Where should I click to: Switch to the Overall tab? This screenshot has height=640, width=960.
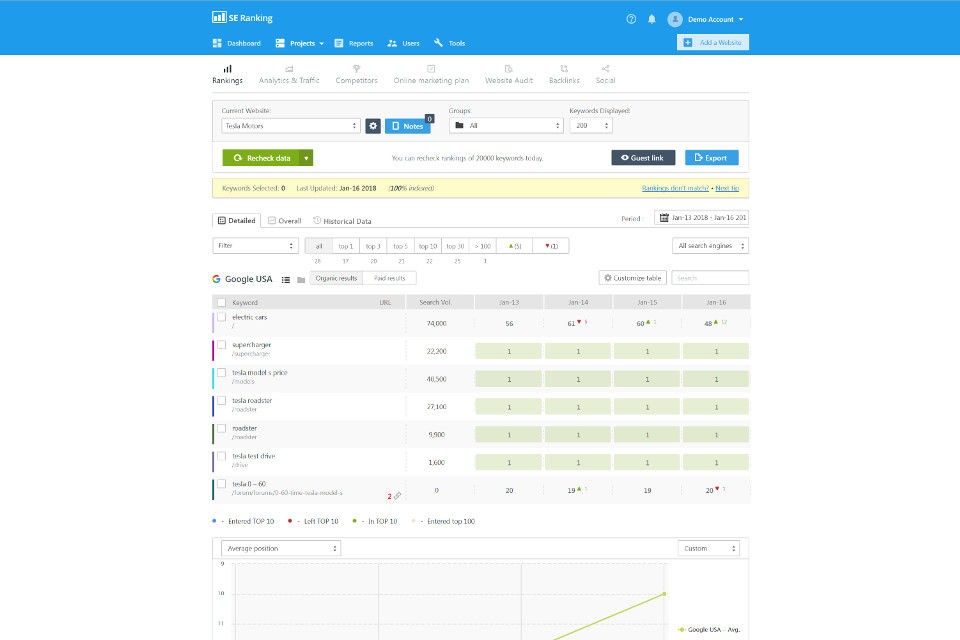(x=285, y=220)
